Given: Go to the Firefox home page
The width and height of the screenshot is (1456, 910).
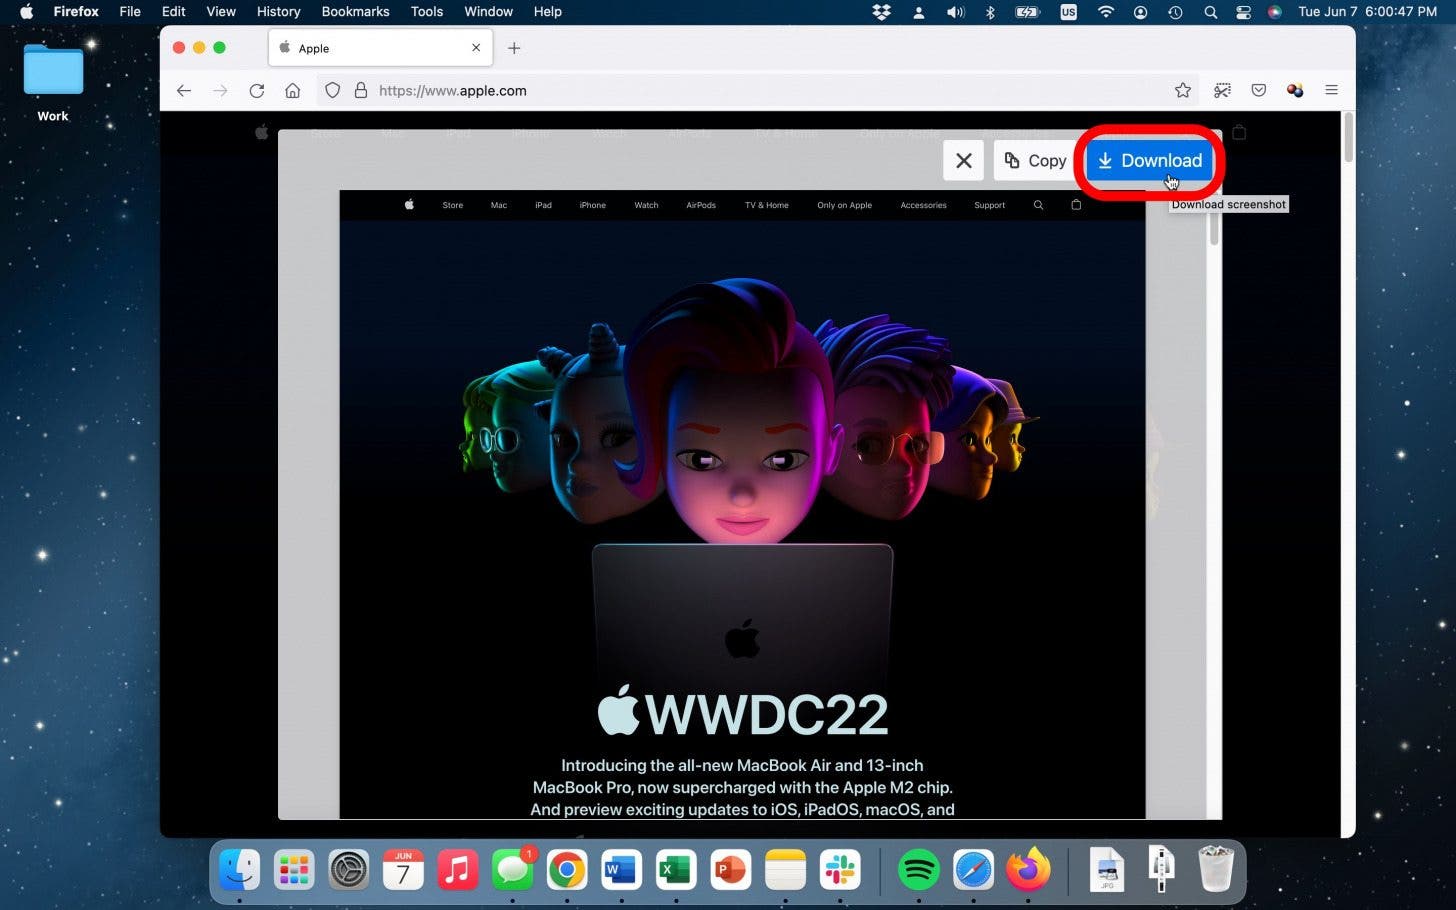Looking at the screenshot, I should coord(293,91).
